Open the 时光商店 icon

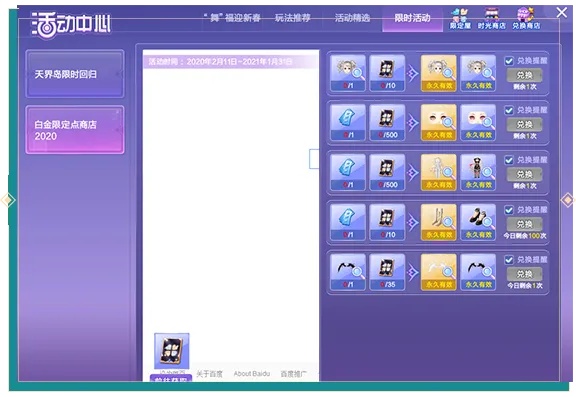point(492,18)
